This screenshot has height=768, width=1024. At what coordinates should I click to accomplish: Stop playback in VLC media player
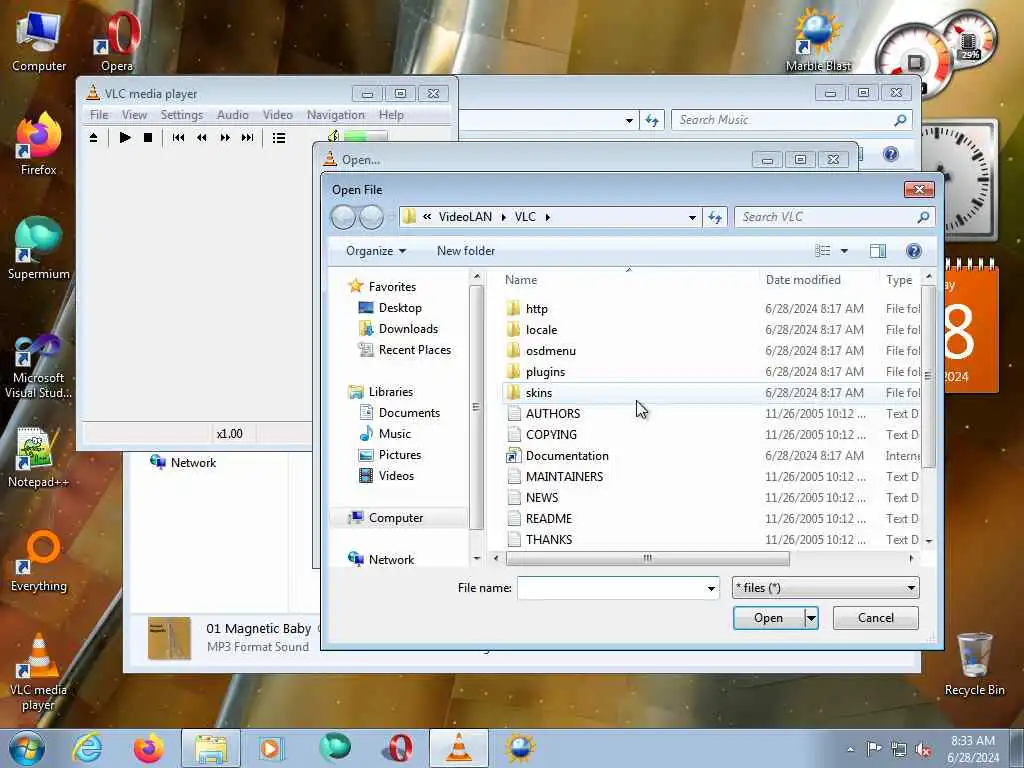click(148, 138)
